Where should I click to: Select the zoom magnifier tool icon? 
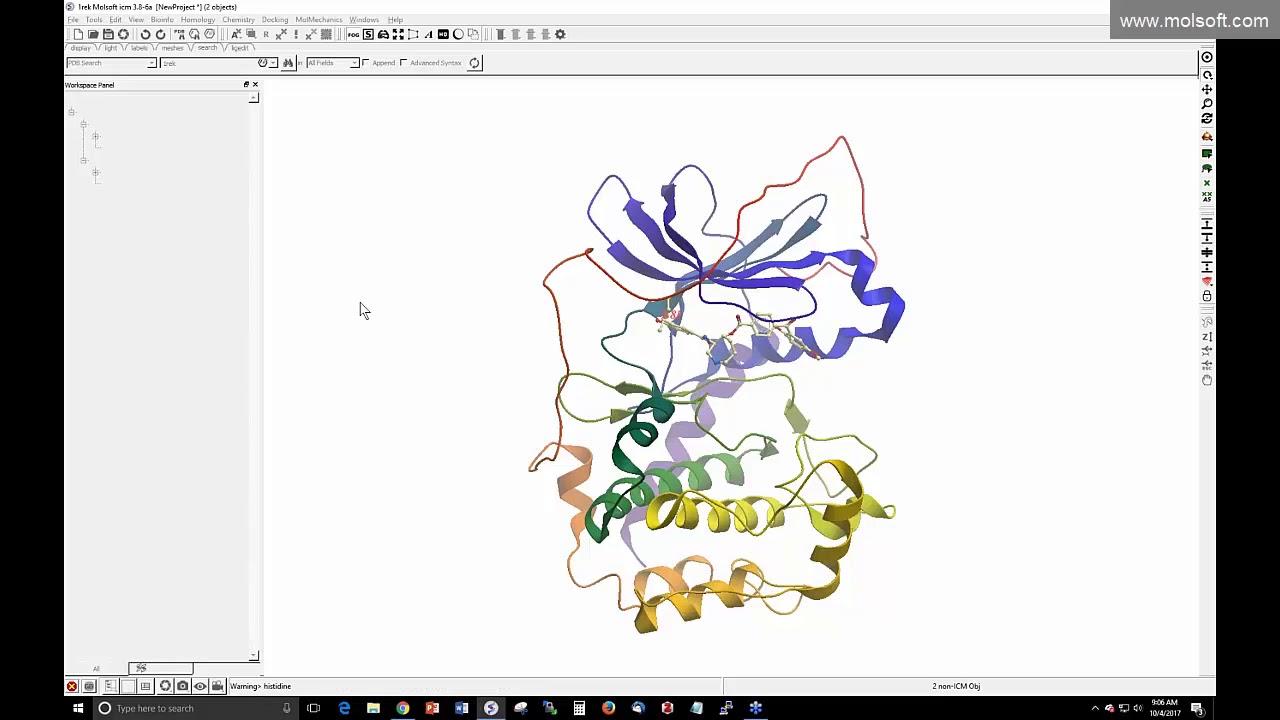click(x=1207, y=104)
